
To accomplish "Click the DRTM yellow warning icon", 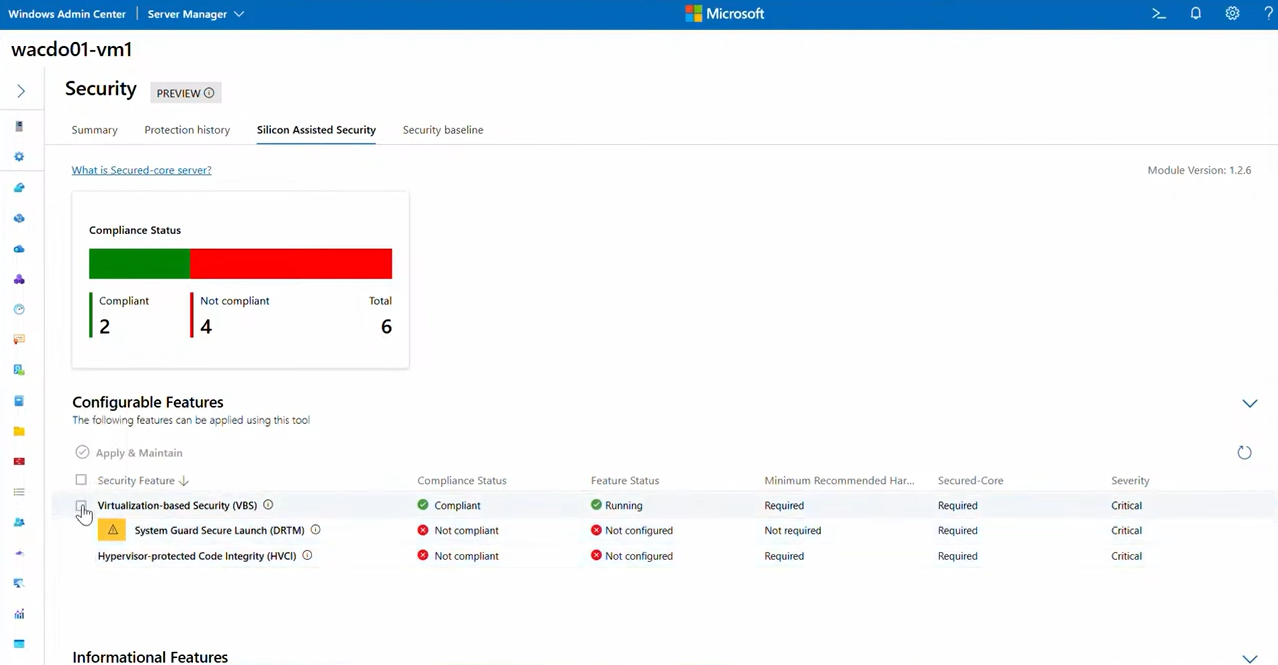I will (113, 530).
